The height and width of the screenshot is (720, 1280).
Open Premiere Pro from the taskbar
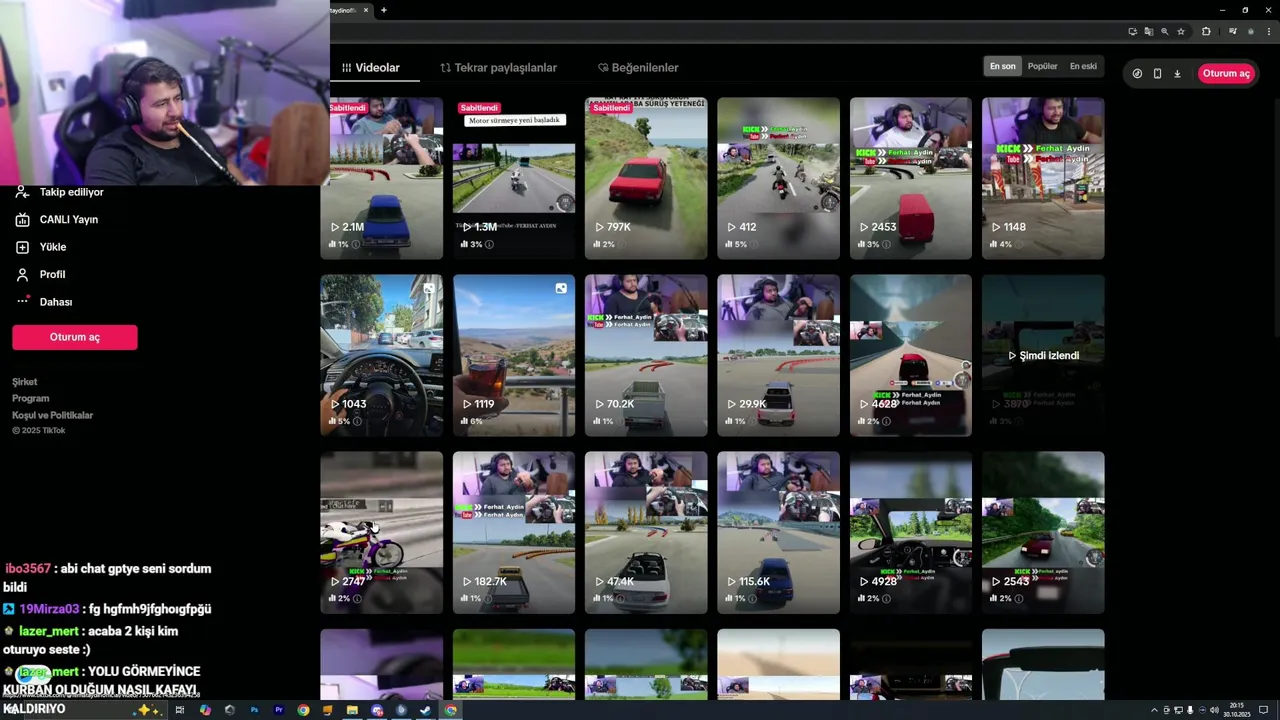279,710
